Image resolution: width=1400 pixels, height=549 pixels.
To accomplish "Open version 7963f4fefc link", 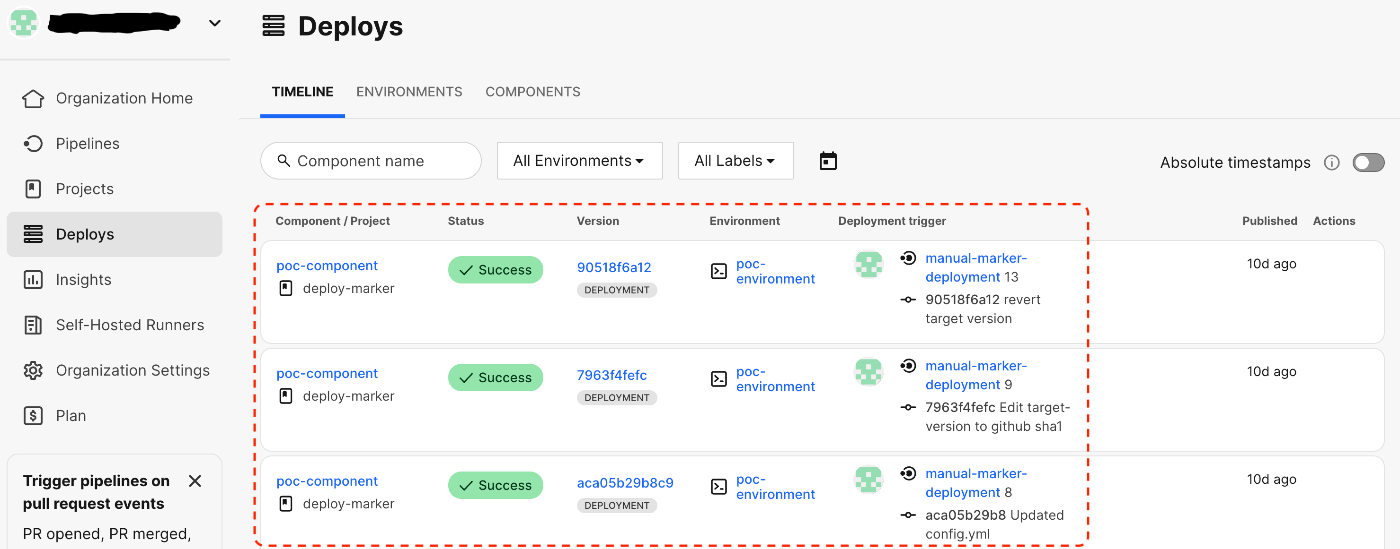I will pyautogui.click(x=612, y=376).
